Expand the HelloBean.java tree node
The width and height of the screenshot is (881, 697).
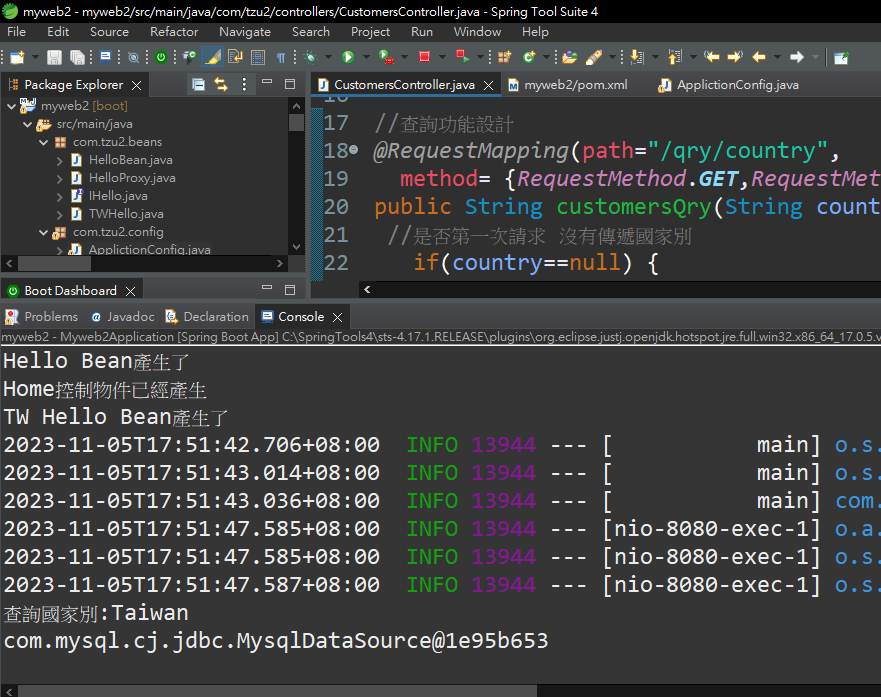point(59,160)
